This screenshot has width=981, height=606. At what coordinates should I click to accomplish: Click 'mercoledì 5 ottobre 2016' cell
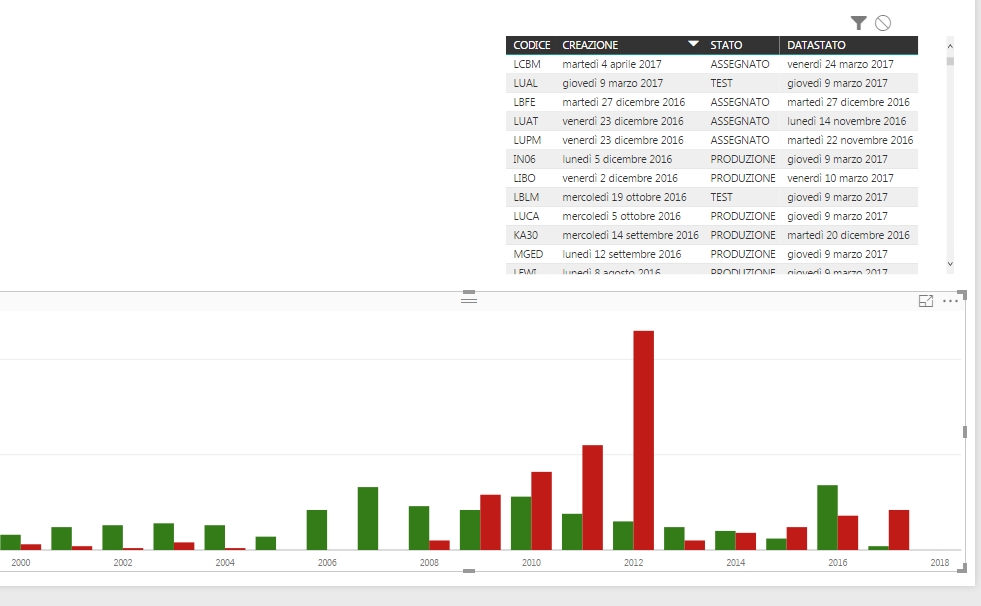(621, 216)
